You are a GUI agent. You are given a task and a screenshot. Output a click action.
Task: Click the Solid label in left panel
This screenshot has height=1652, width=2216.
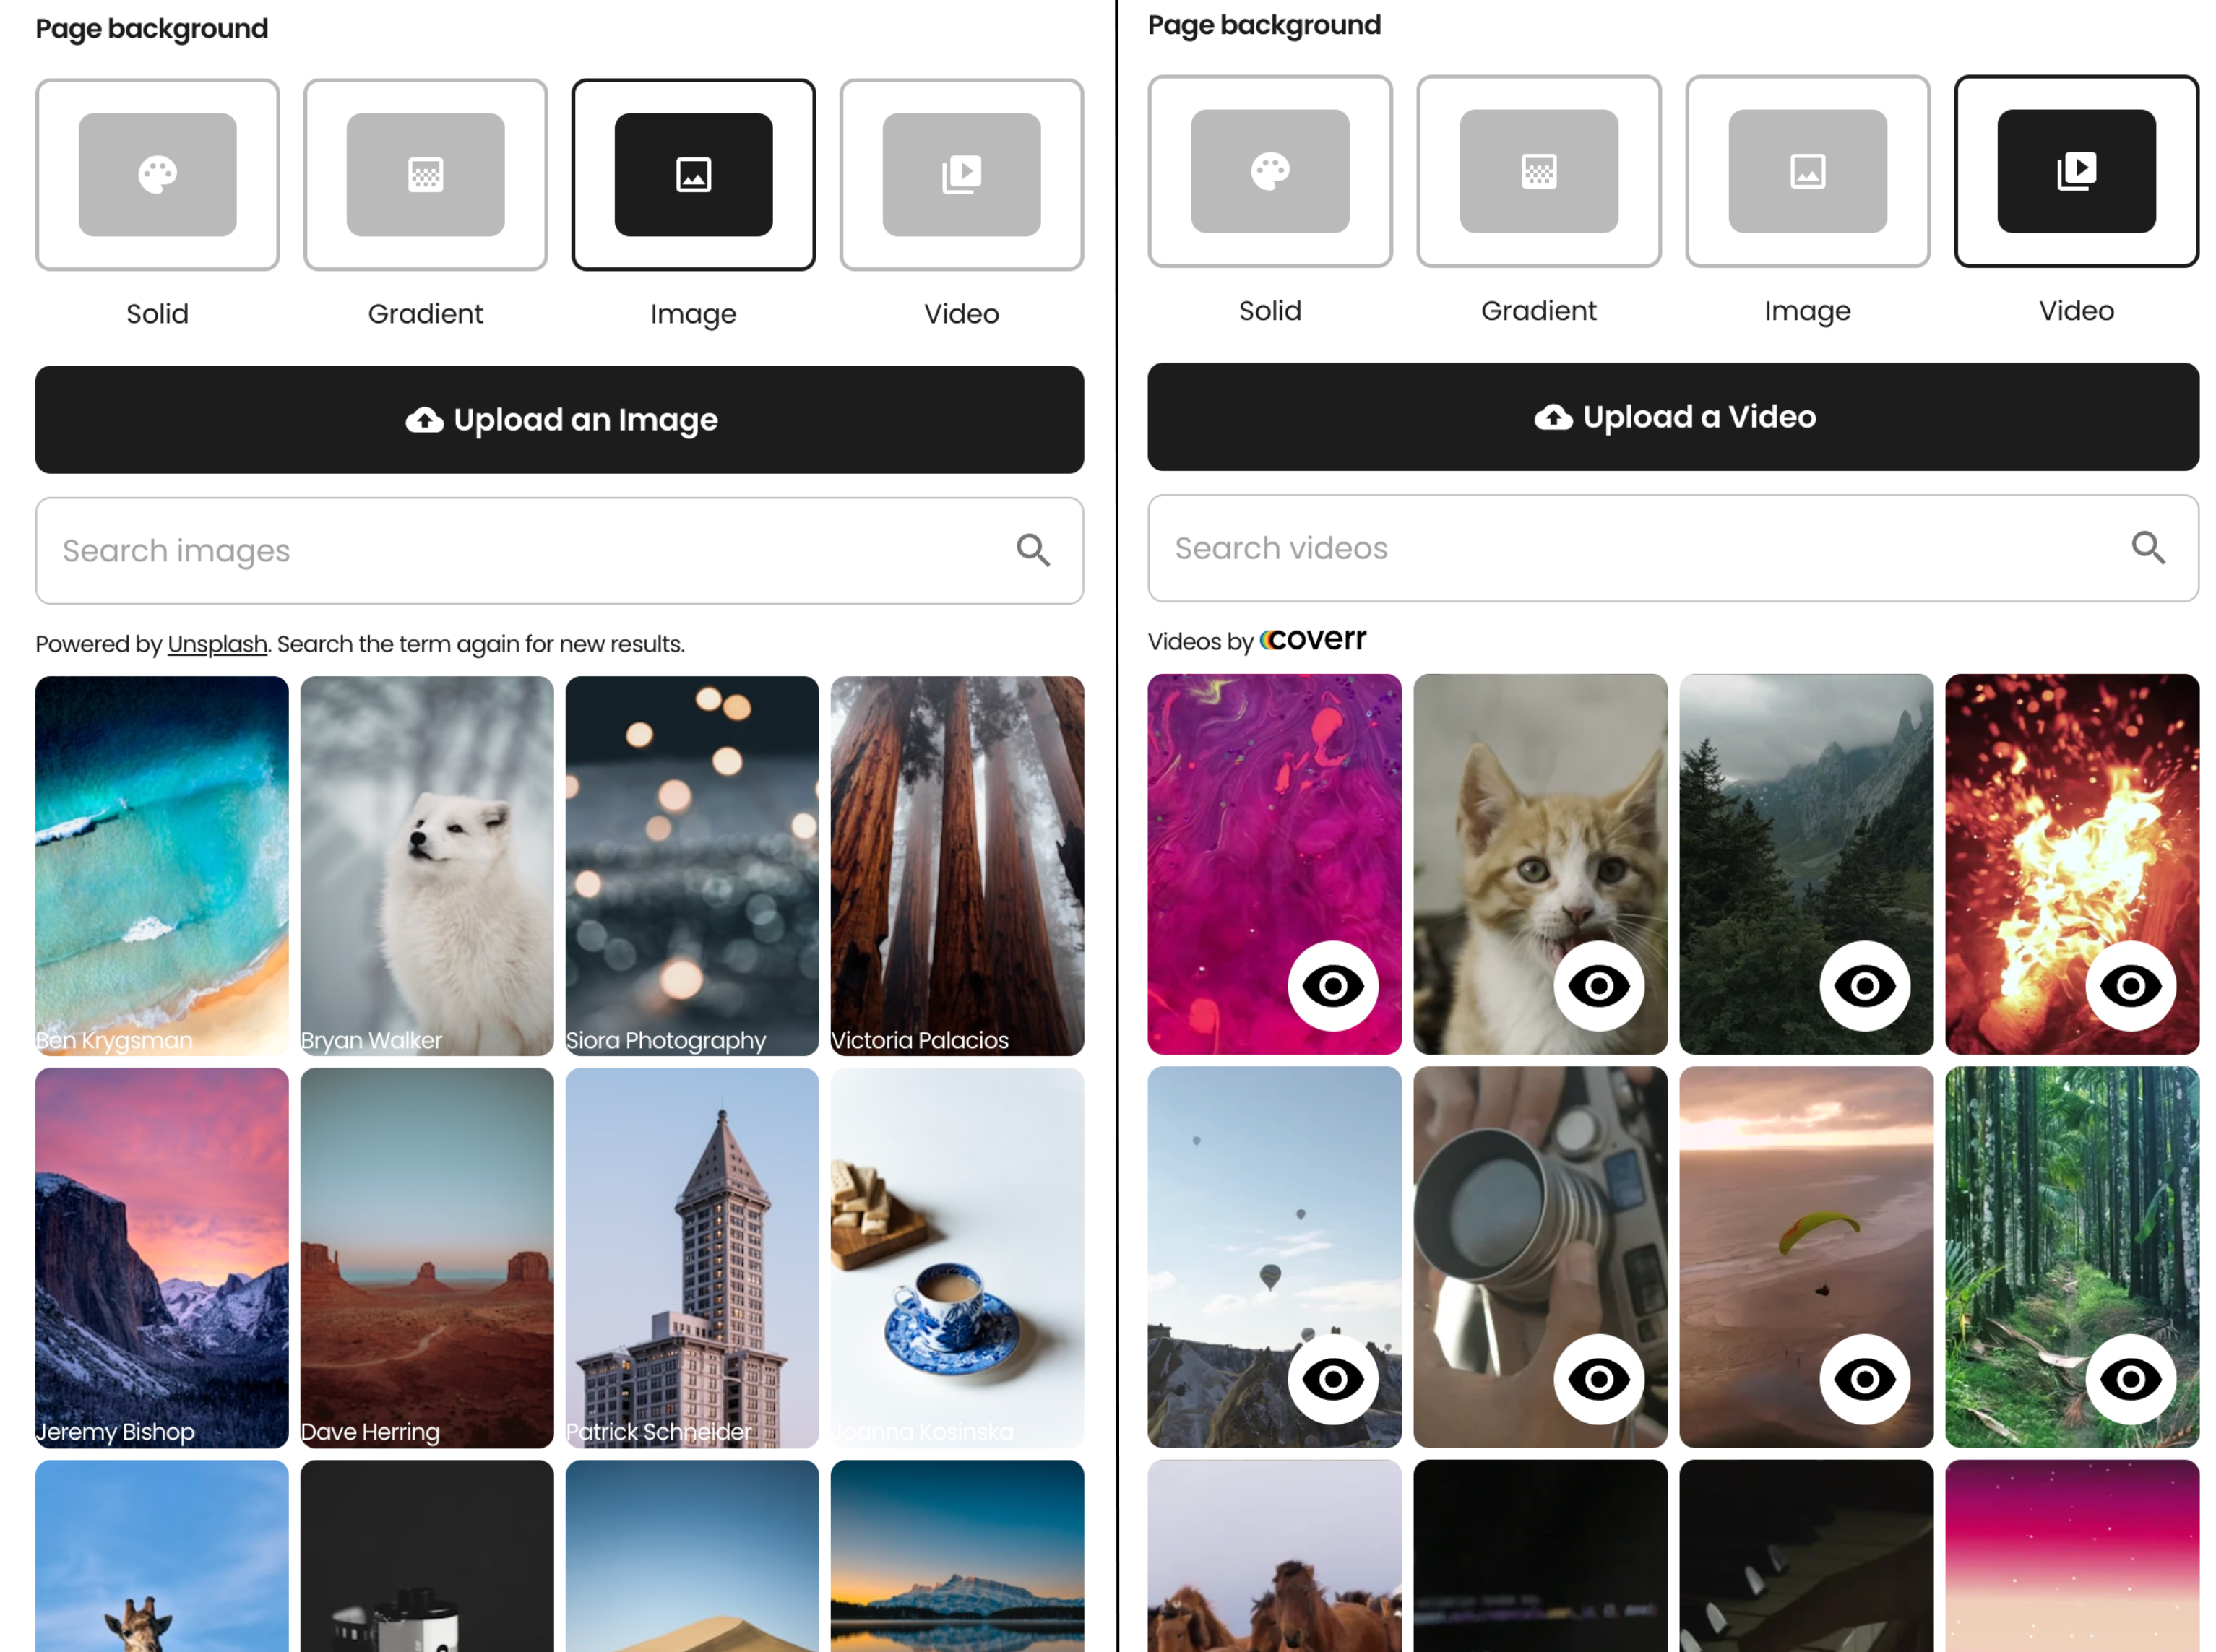coord(157,314)
